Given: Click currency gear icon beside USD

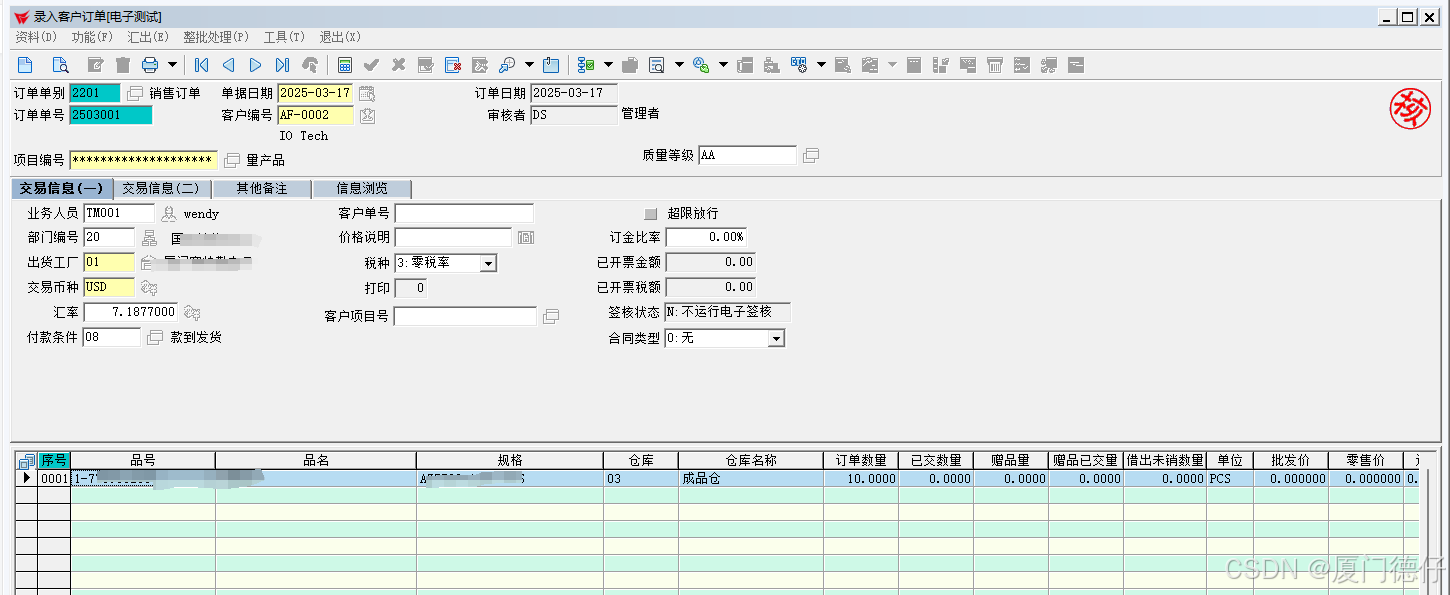Looking at the screenshot, I should tap(149, 287).
